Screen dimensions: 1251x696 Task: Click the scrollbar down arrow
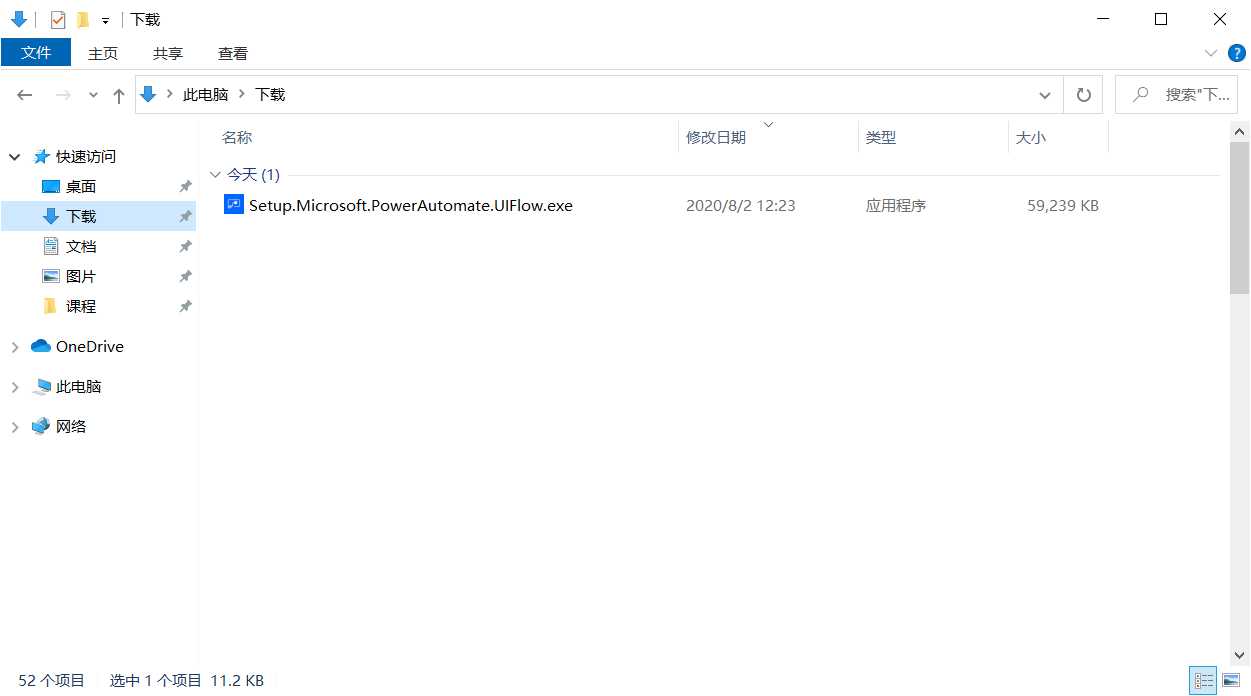(x=1240, y=656)
